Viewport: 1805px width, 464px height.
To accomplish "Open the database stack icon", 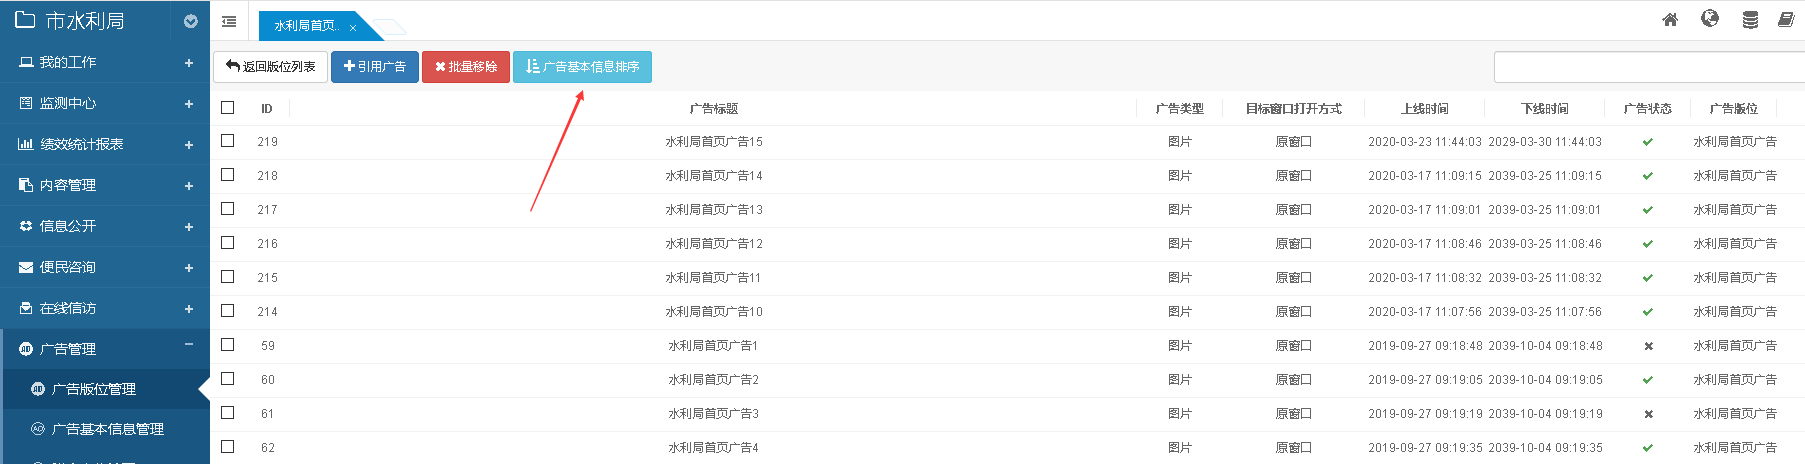I will click(x=1750, y=20).
